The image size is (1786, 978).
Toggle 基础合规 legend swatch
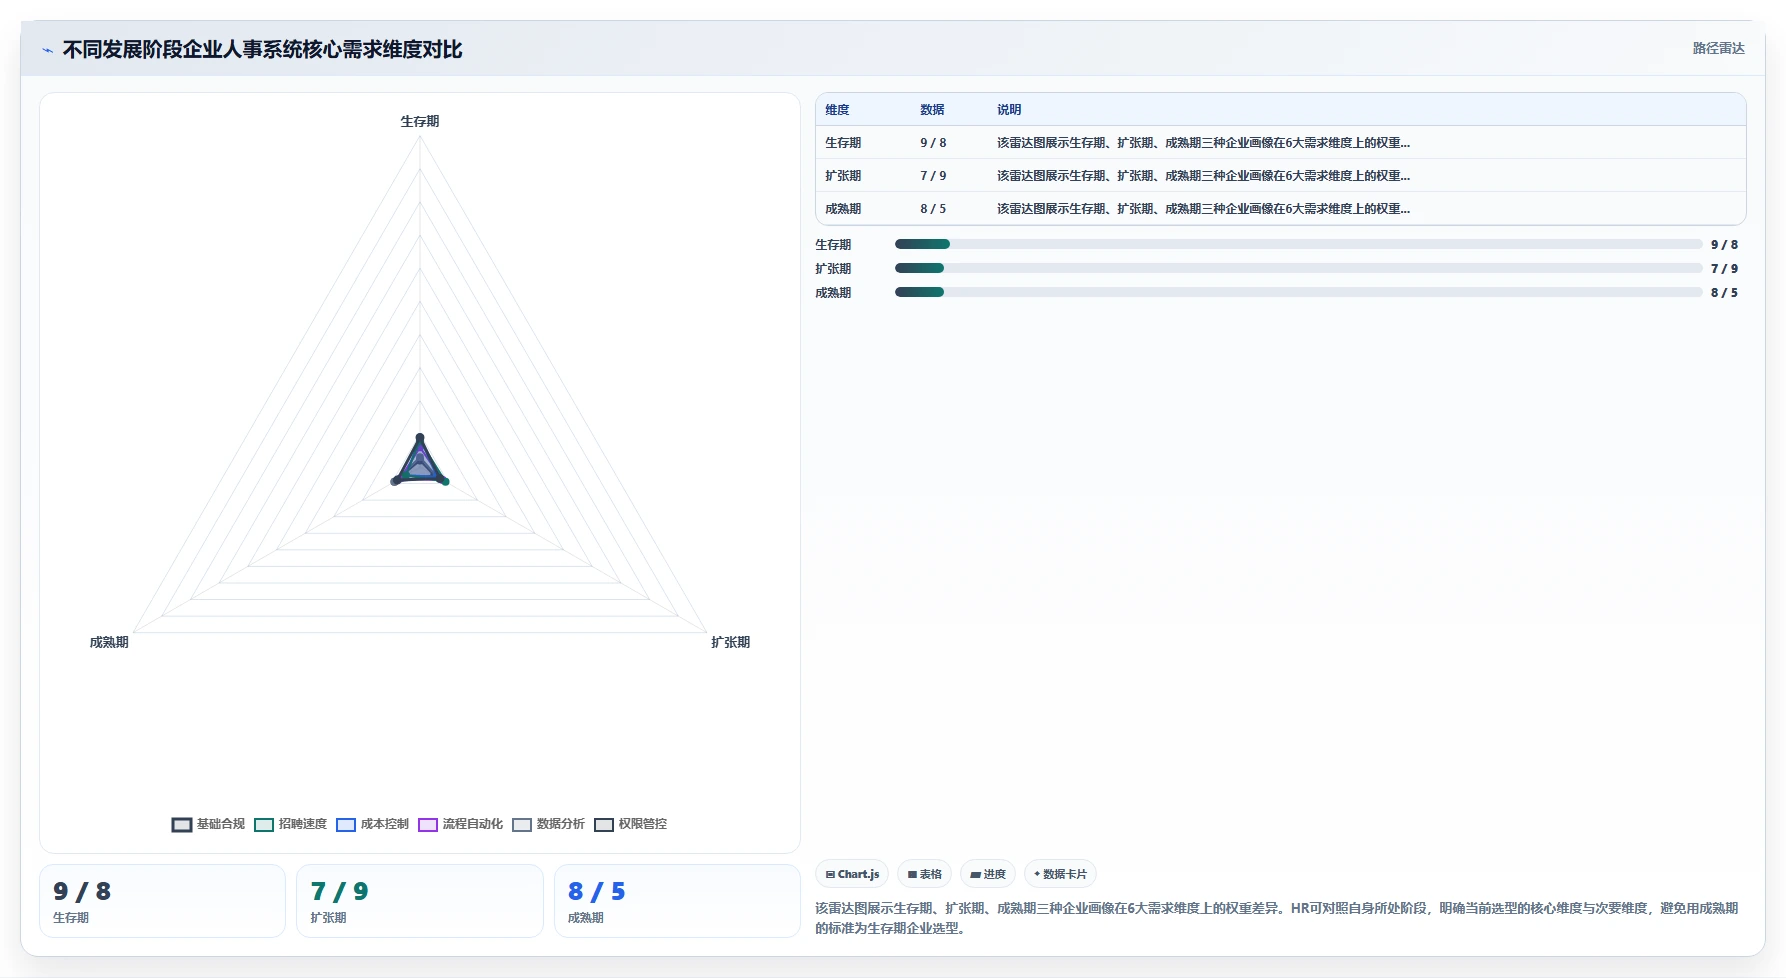(182, 825)
